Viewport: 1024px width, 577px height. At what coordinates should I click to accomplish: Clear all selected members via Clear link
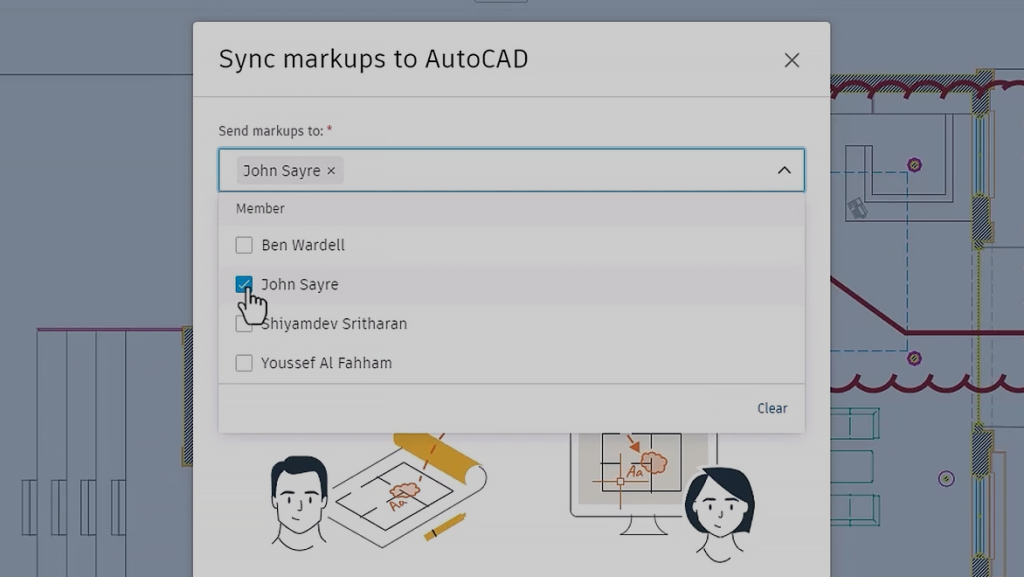point(772,408)
